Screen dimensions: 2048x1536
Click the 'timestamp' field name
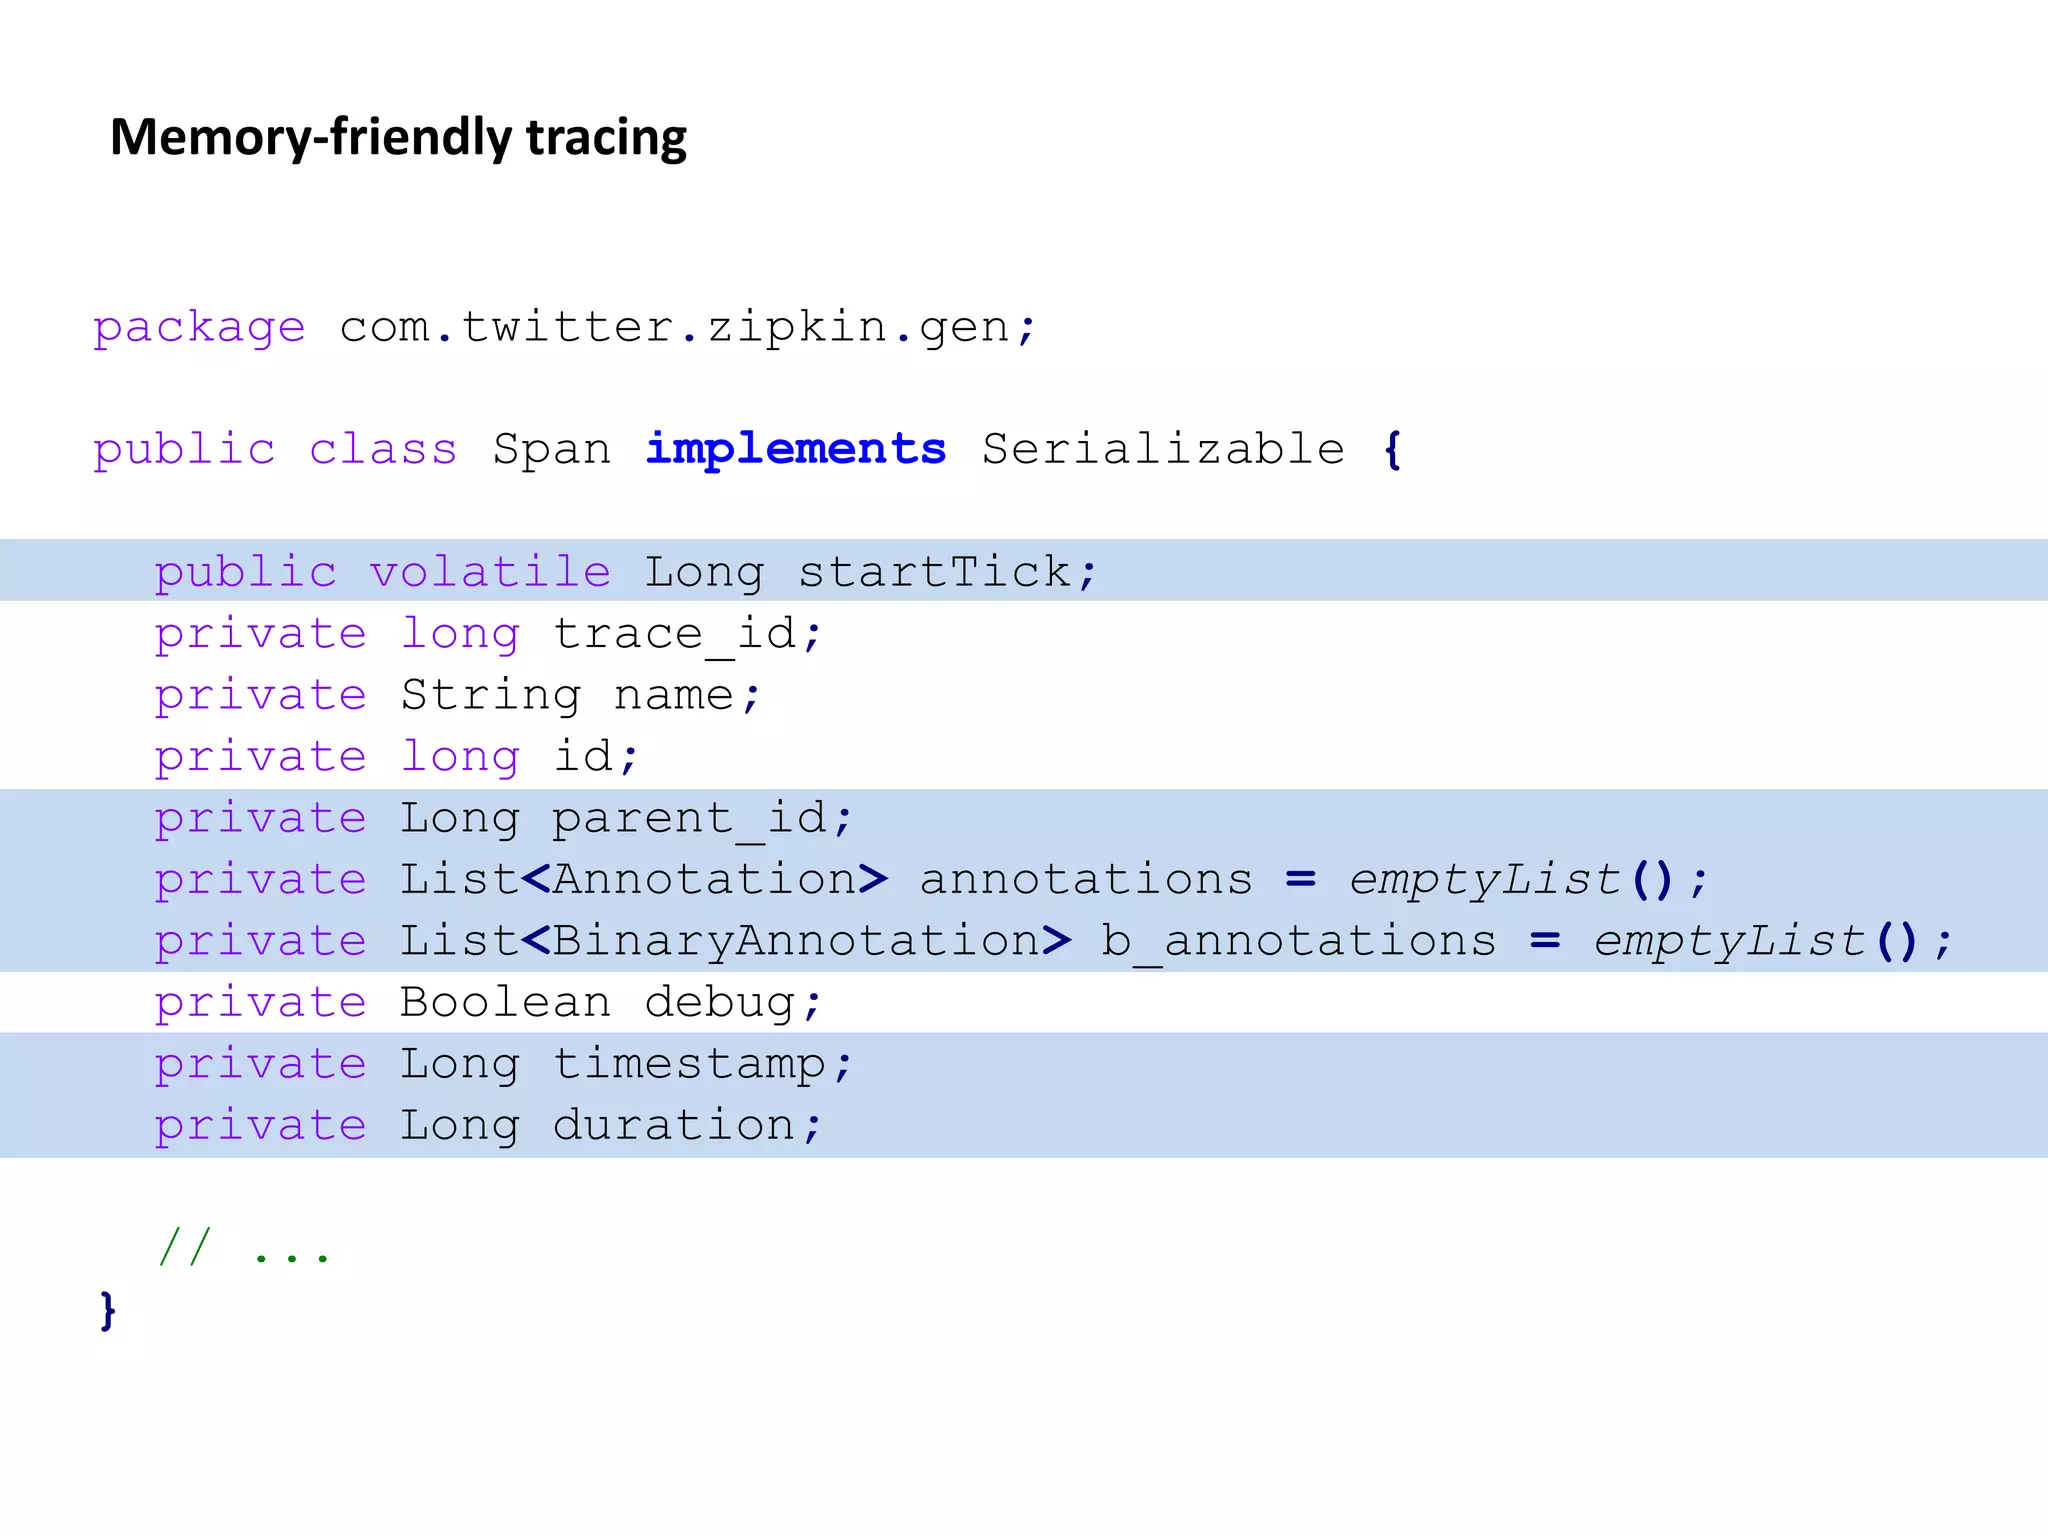tap(690, 1064)
